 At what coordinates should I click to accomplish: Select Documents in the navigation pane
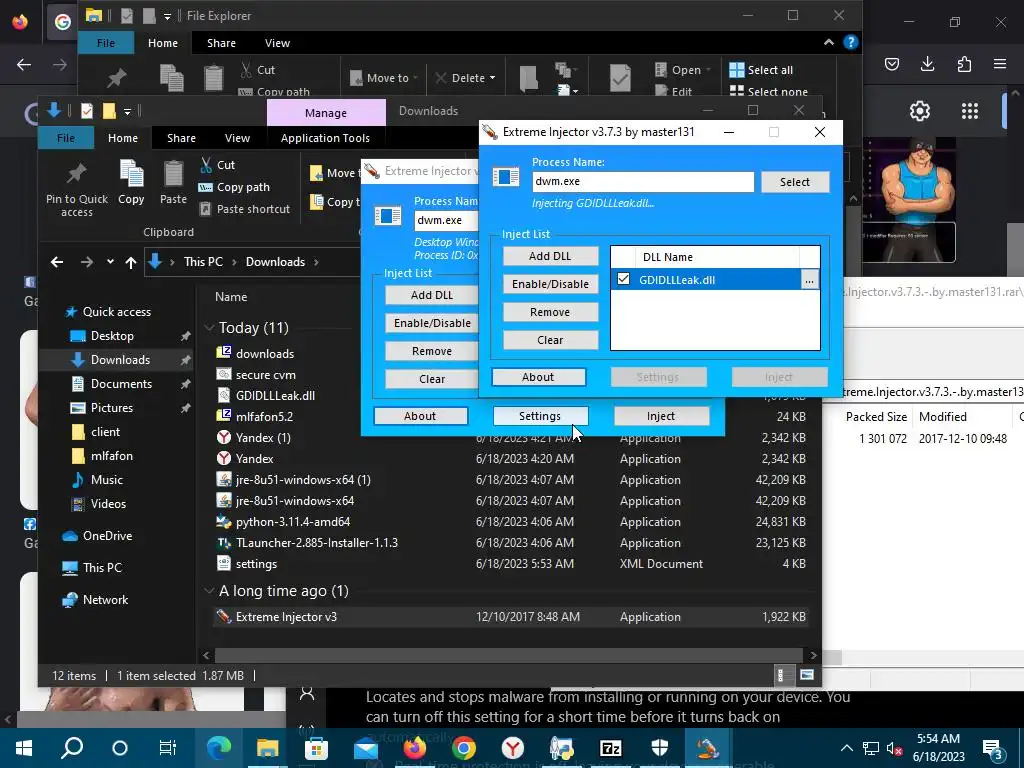pos(121,383)
